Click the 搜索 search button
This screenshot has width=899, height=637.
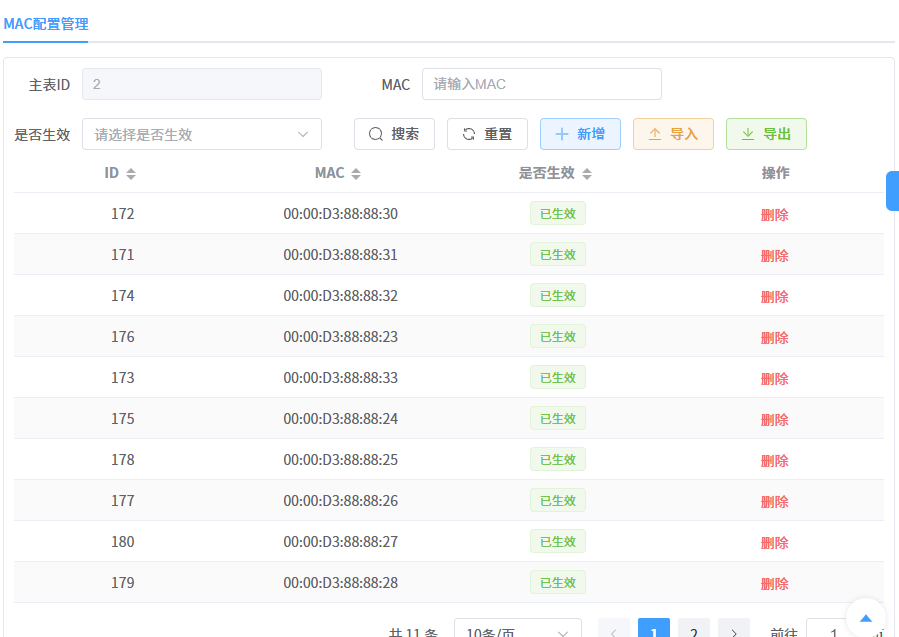[x=394, y=133]
